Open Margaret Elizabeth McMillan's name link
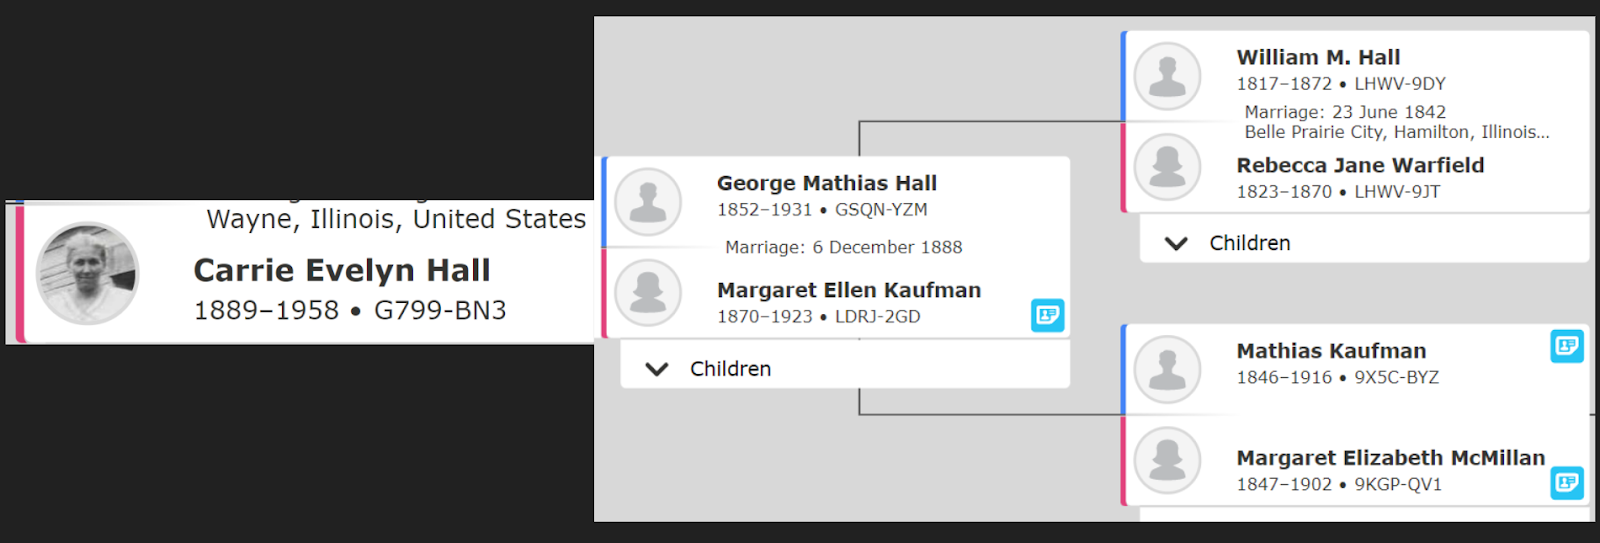This screenshot has height=543, width=1600. pyautogui.click(x=1391, y=457)
